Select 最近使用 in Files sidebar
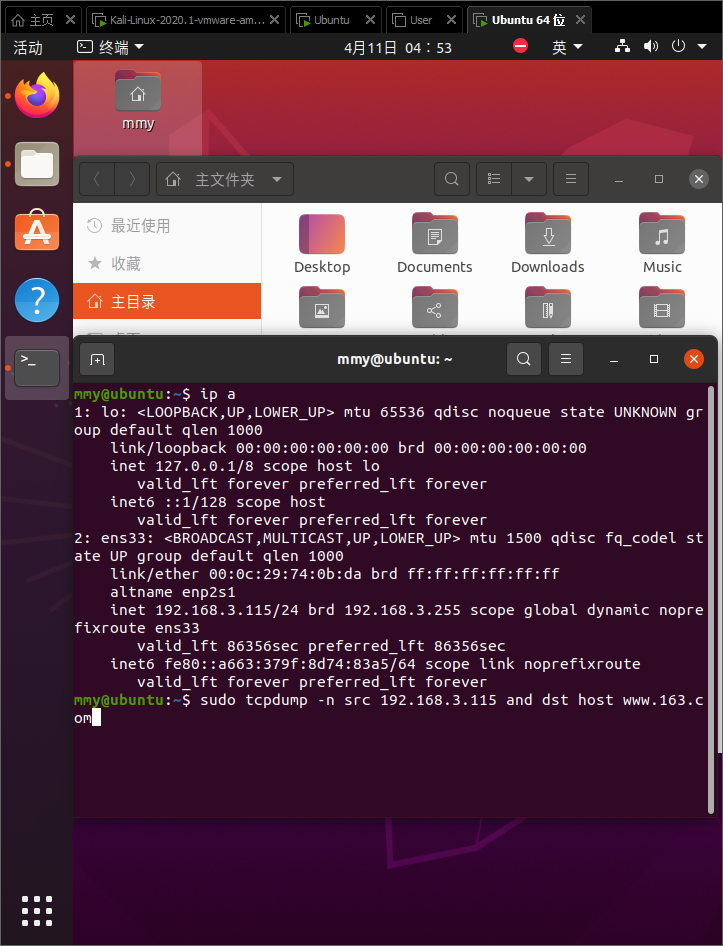 pyautogui.click(x=167, y=226)
